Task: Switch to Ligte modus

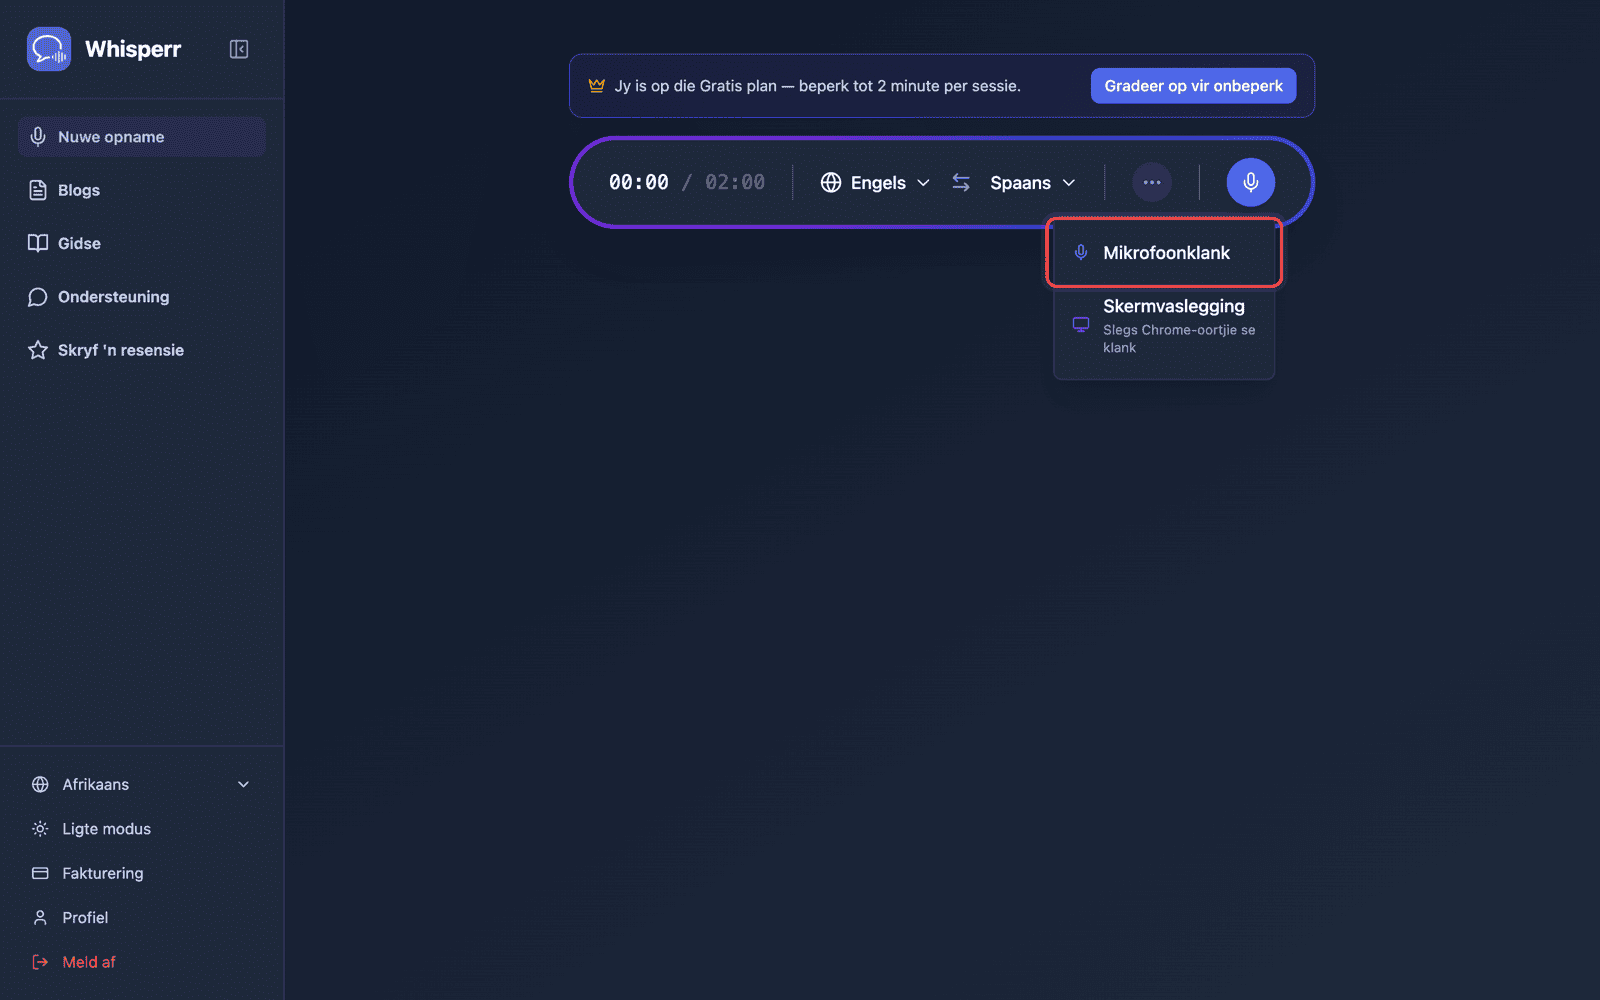Action: pyautogui.click(x=141, y=829)
